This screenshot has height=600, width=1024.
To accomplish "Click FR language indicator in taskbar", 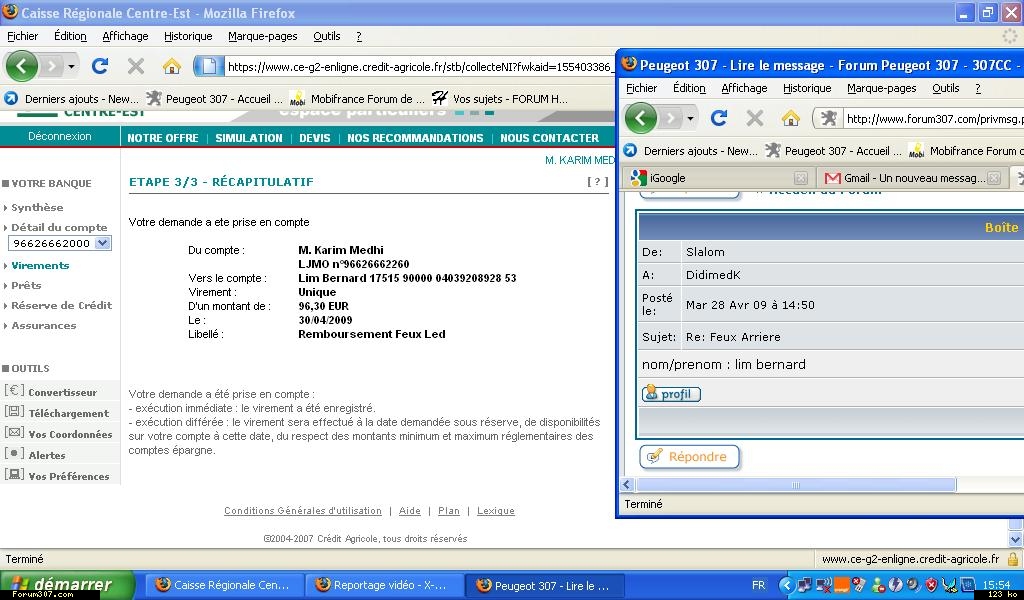I will click(x=758, y=586).
